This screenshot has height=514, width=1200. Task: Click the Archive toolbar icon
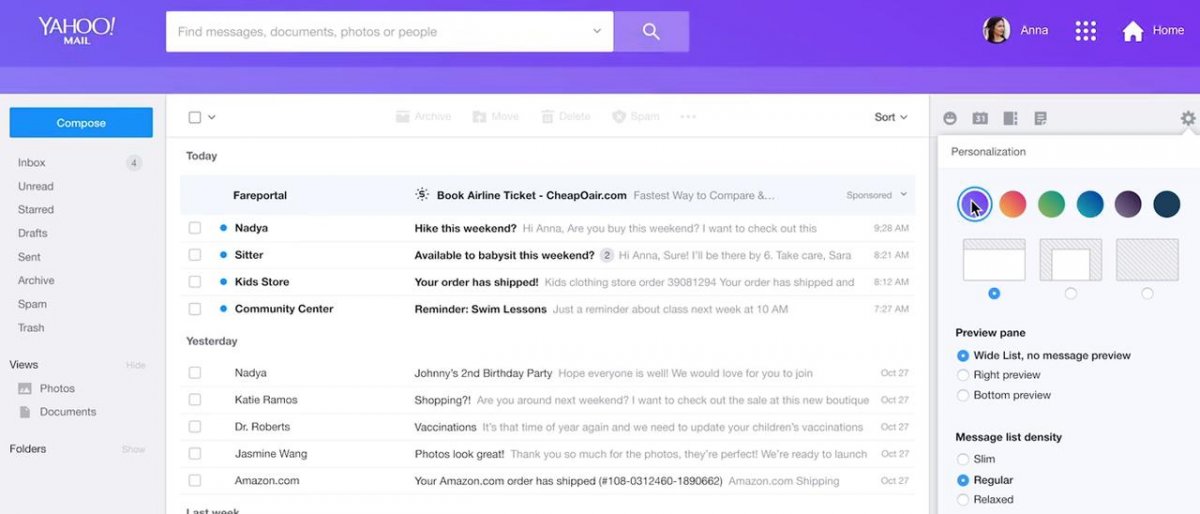click(402, 117)
